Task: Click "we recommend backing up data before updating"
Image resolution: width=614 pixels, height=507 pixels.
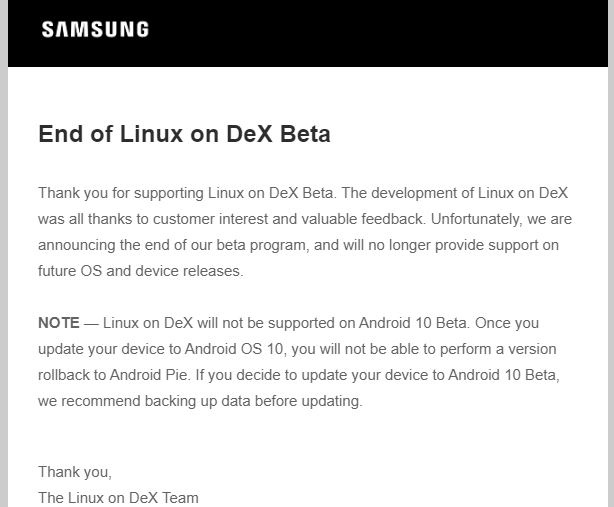Action: [x=200, y=401]
